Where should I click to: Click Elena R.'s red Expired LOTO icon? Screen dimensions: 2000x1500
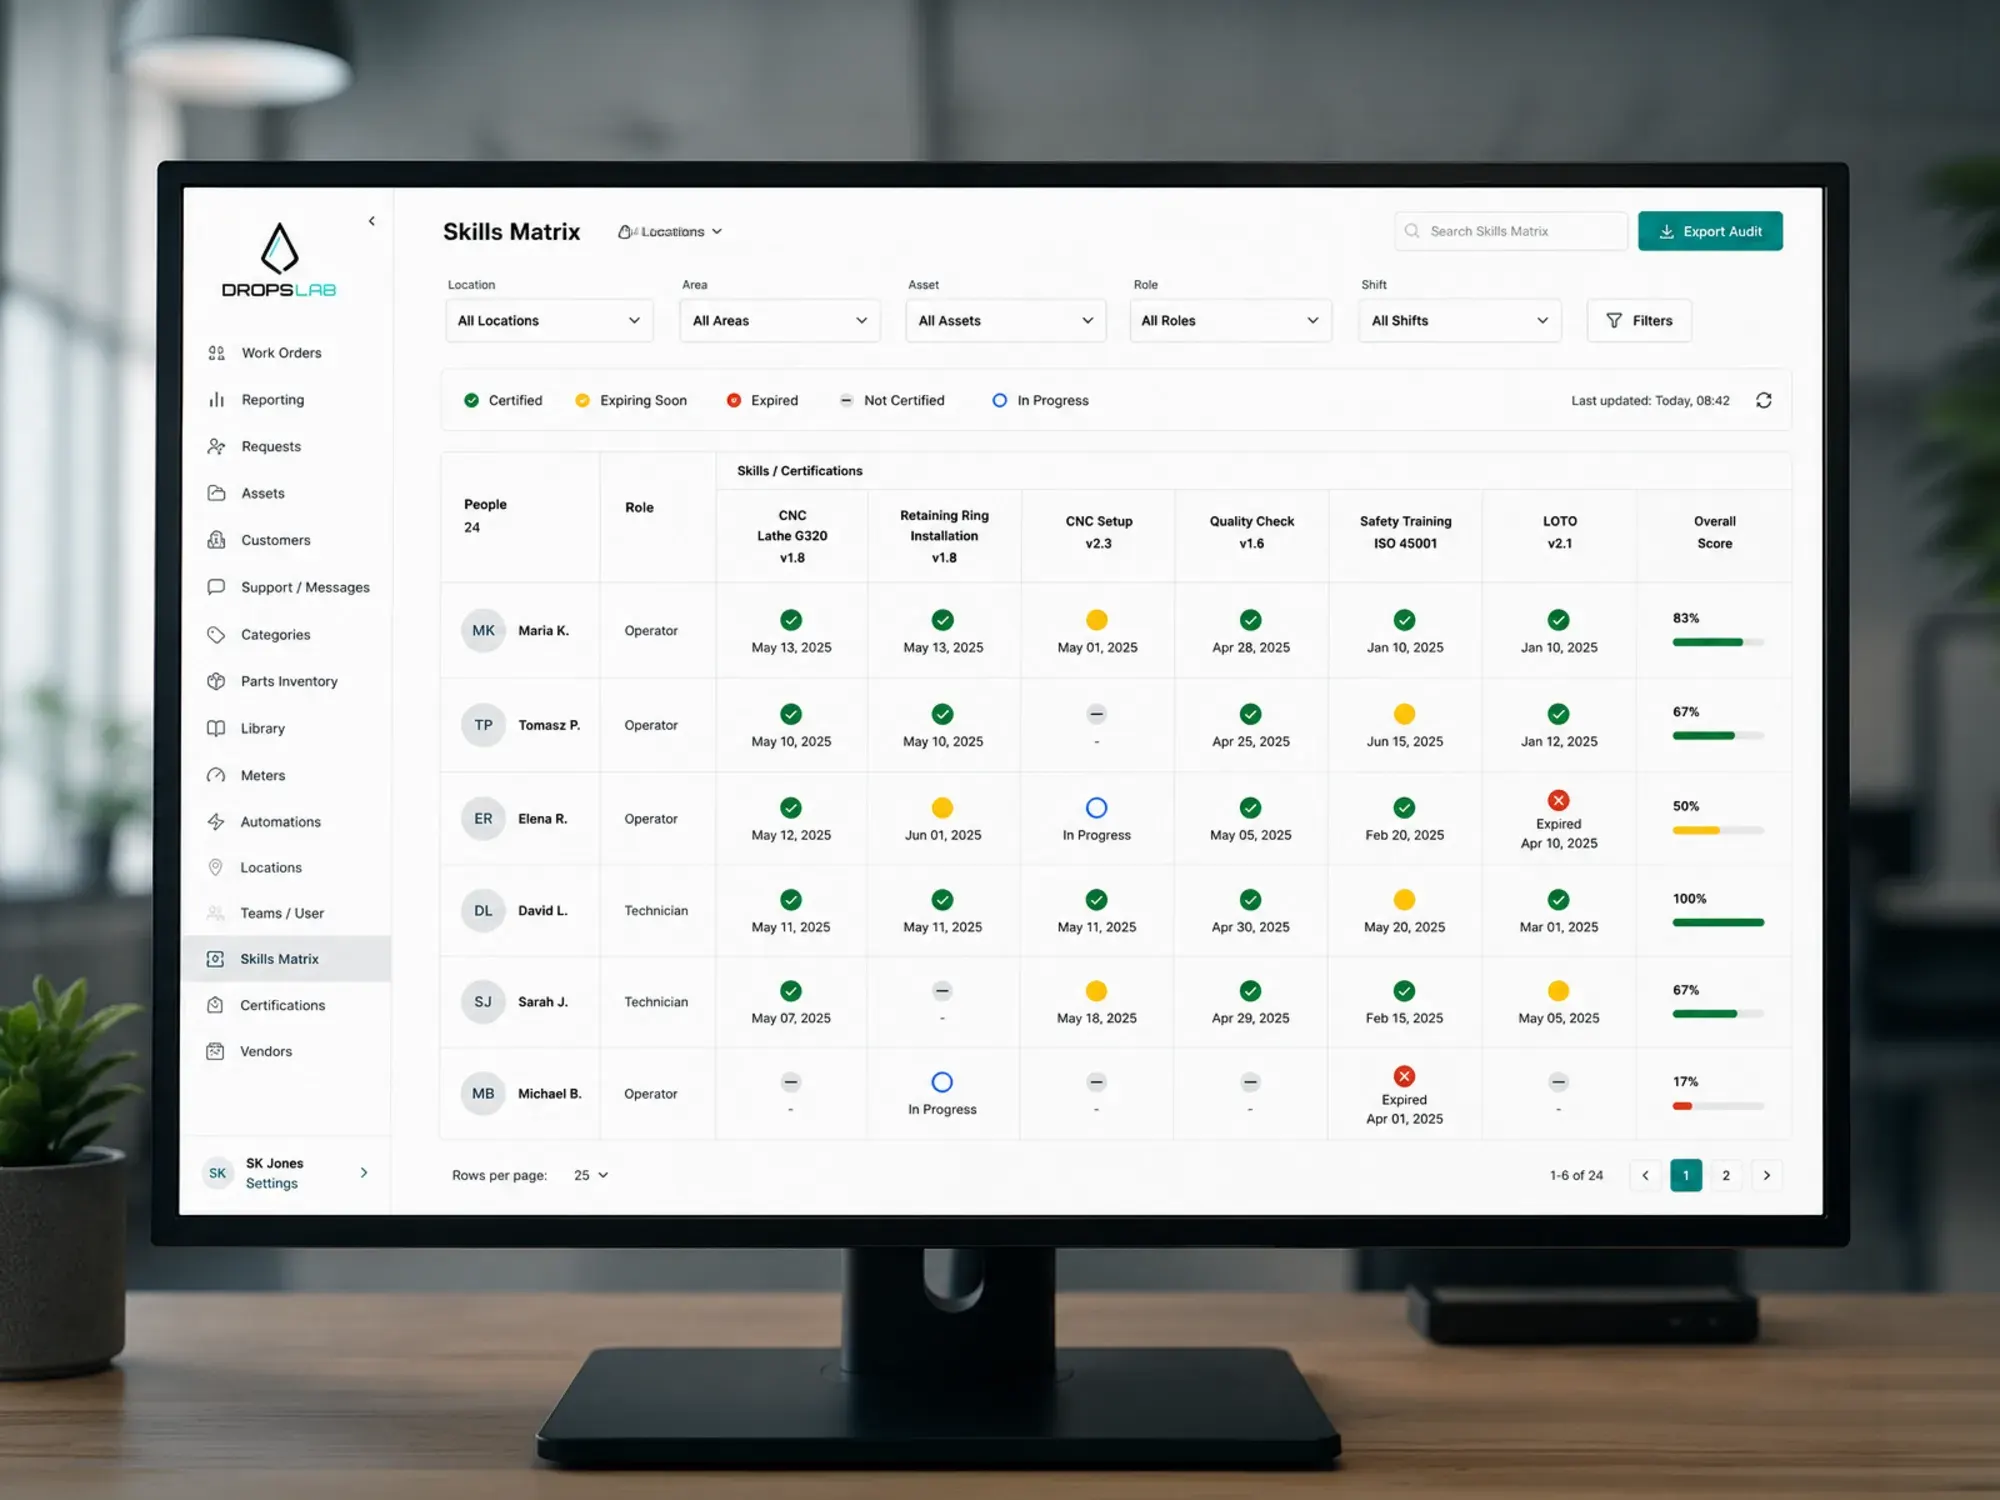(1558, 800)
